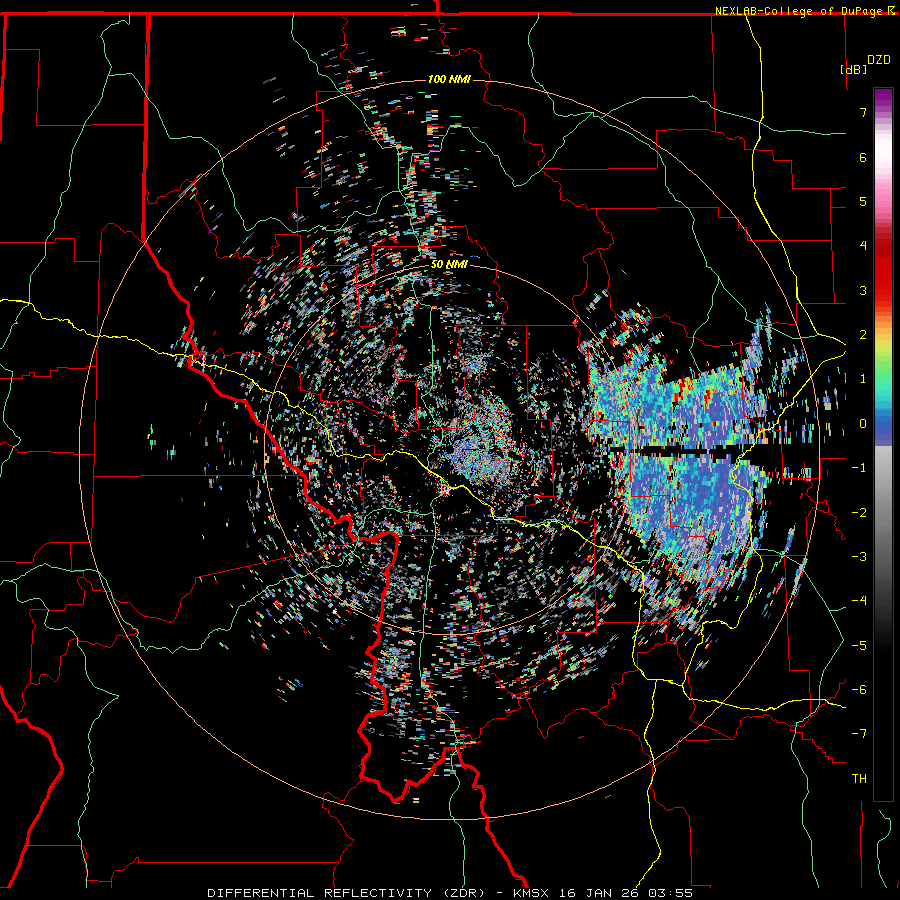Click the 2 value on the color scale
900x900 pixels.
(x=863, y=335)
